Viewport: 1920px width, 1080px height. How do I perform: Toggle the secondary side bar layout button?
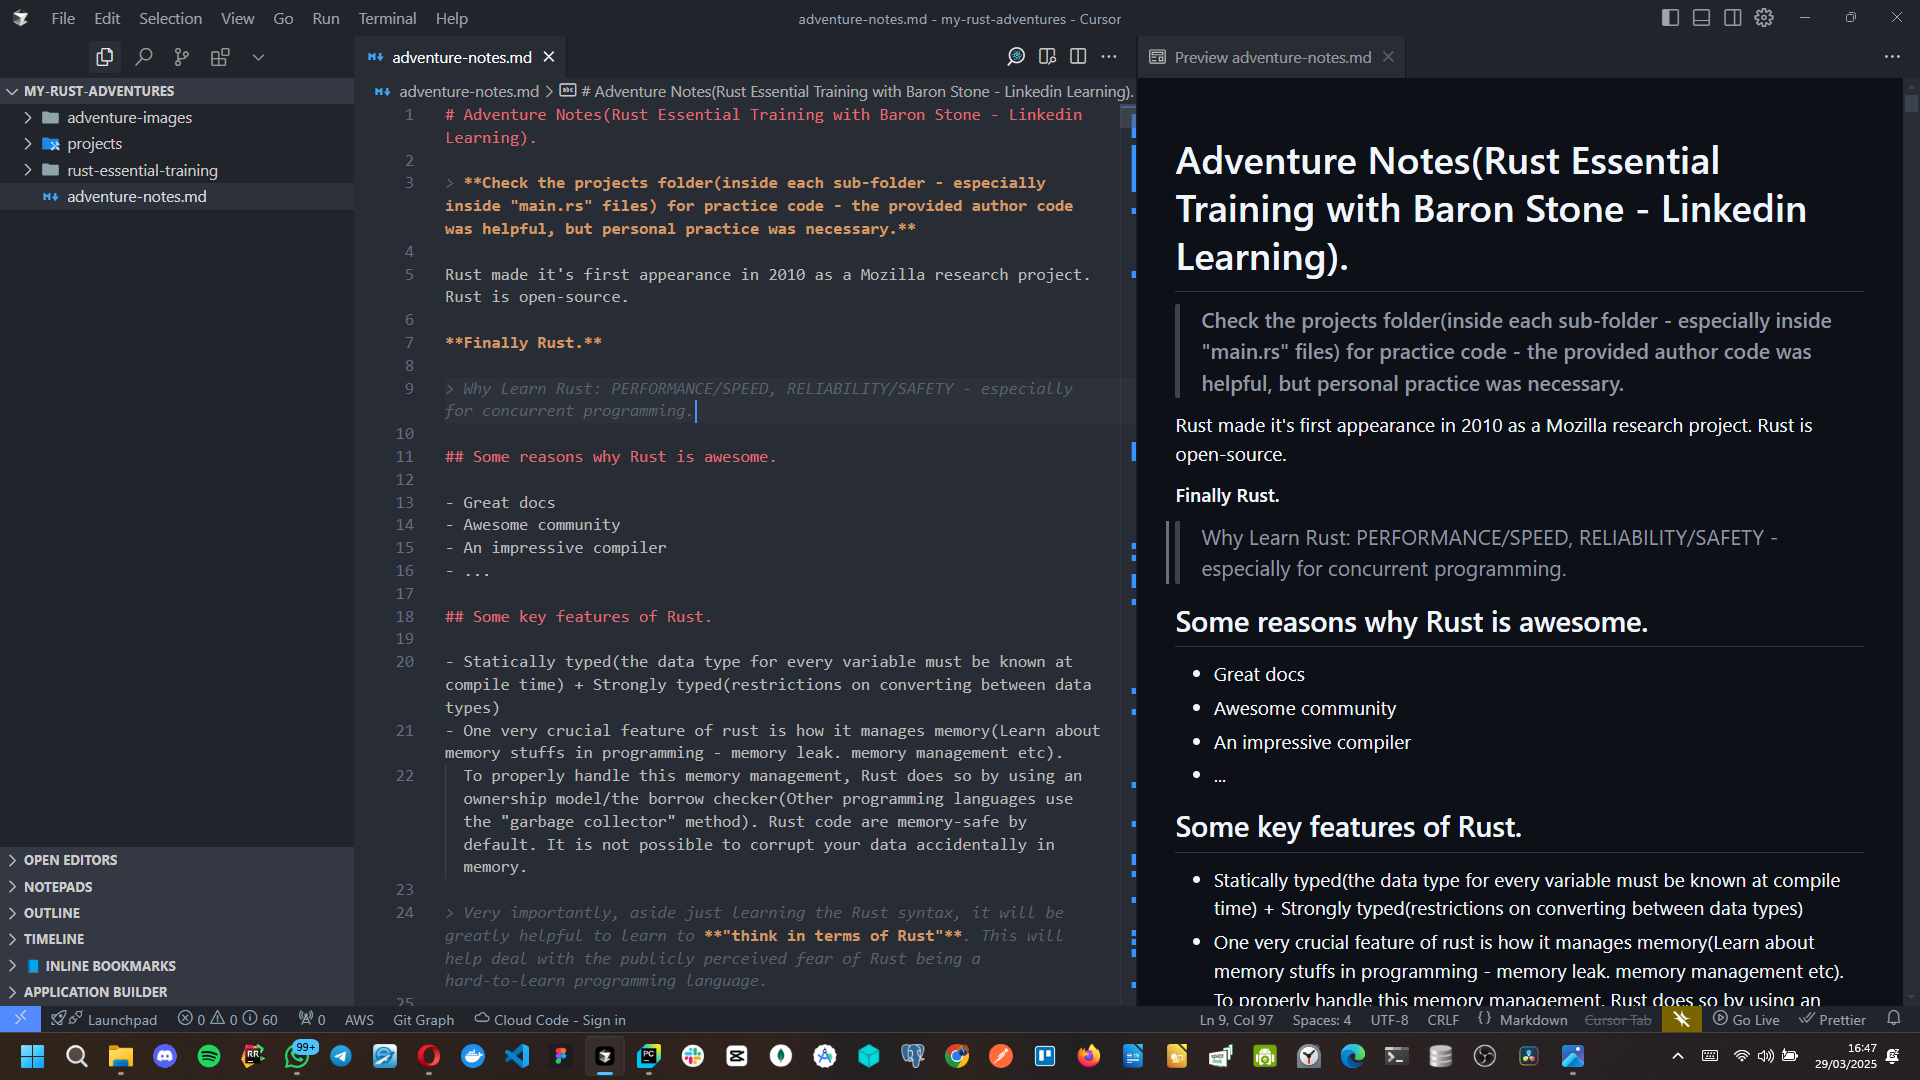click(x=1732, y=18)
